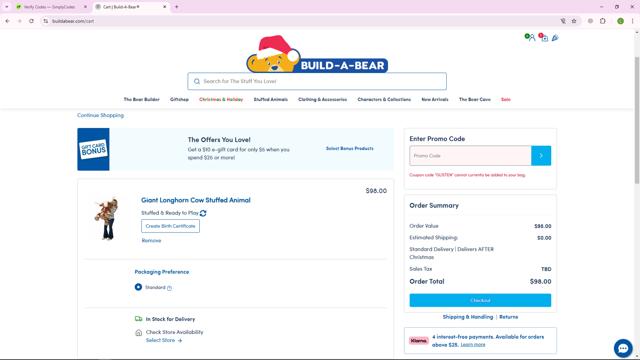Click the search magnifier icon

click(197, 81)
